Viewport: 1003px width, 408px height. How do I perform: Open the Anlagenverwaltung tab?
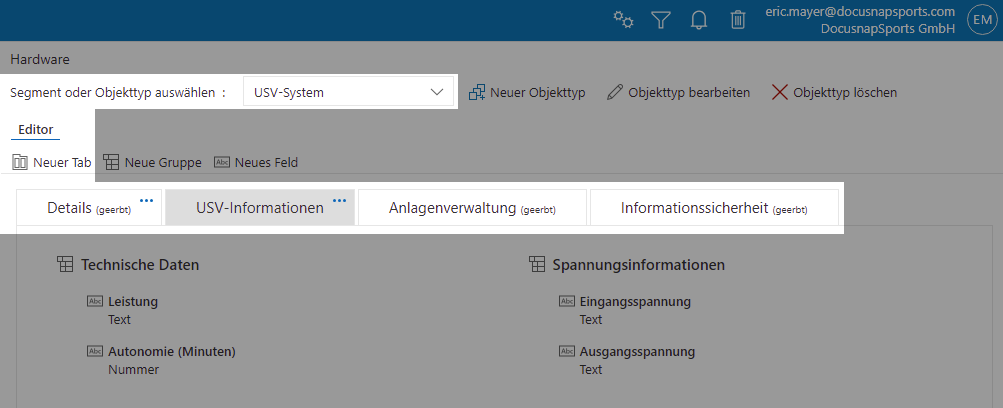472,207
